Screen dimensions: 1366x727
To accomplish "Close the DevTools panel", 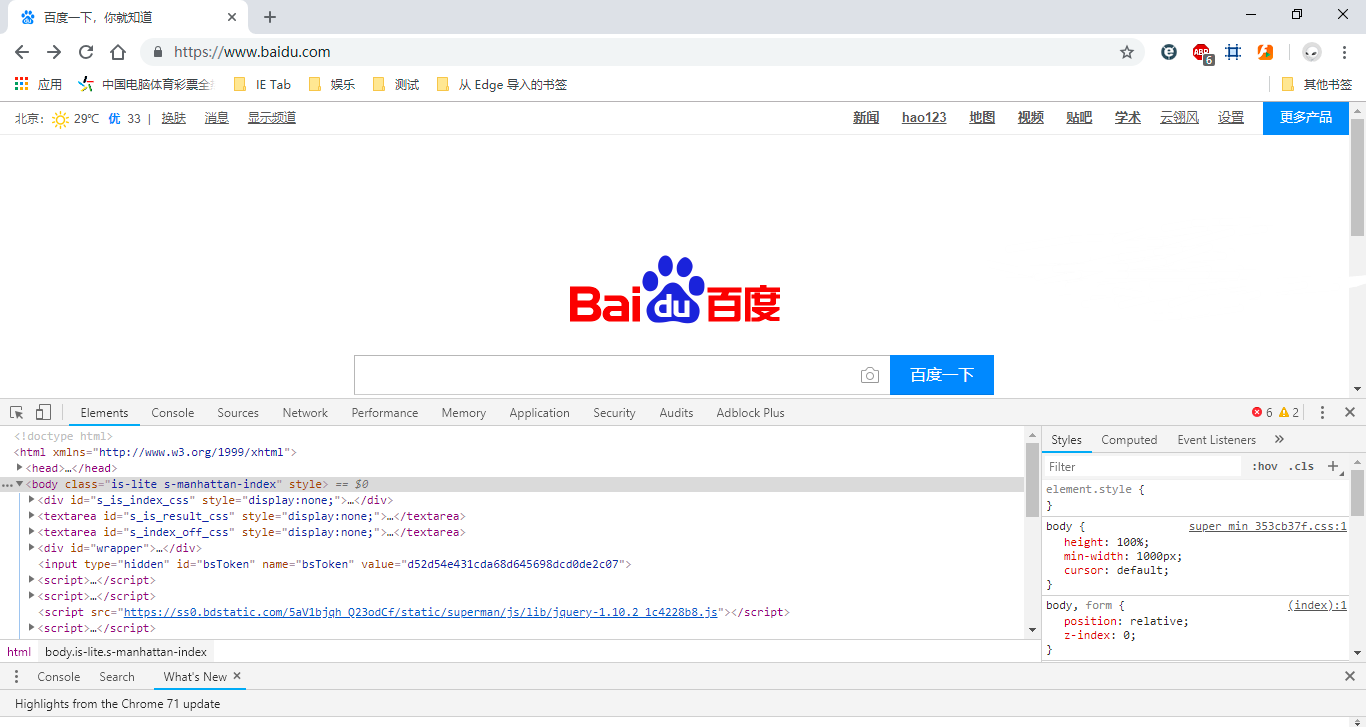I will coord(1350,412).
